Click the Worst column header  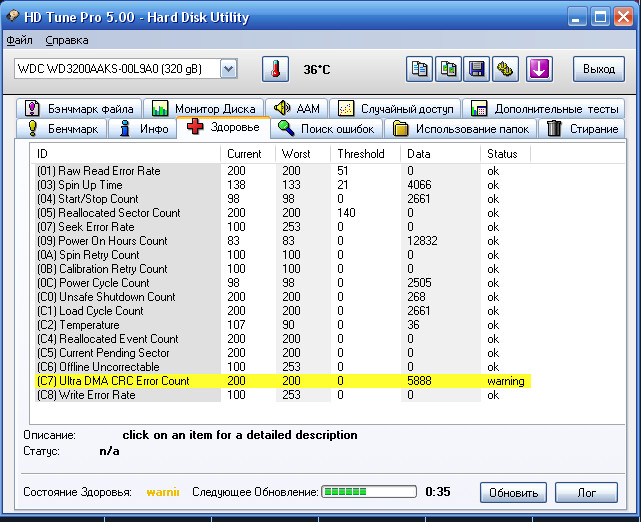303,154
